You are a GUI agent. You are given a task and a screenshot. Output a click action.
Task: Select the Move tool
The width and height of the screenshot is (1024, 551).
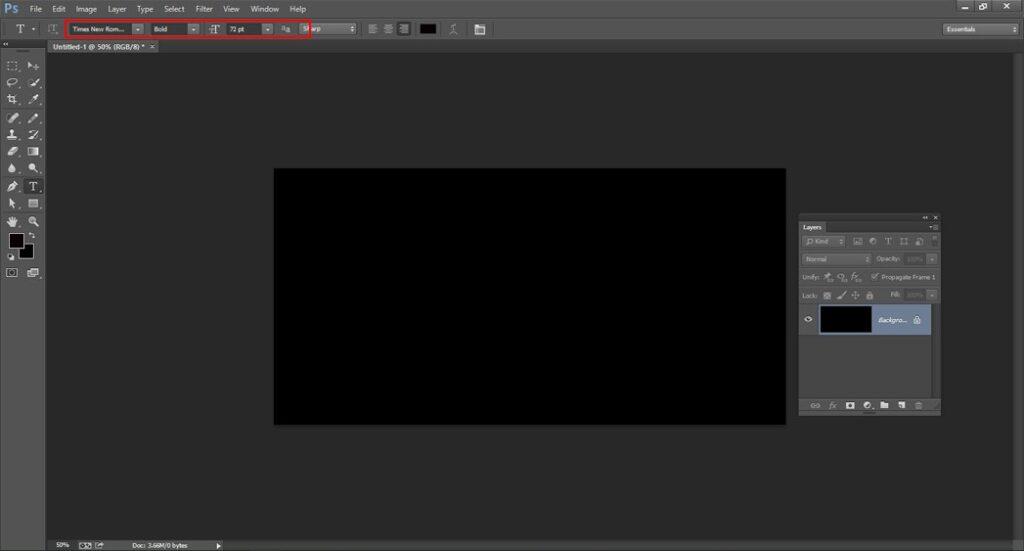[33, 66]
